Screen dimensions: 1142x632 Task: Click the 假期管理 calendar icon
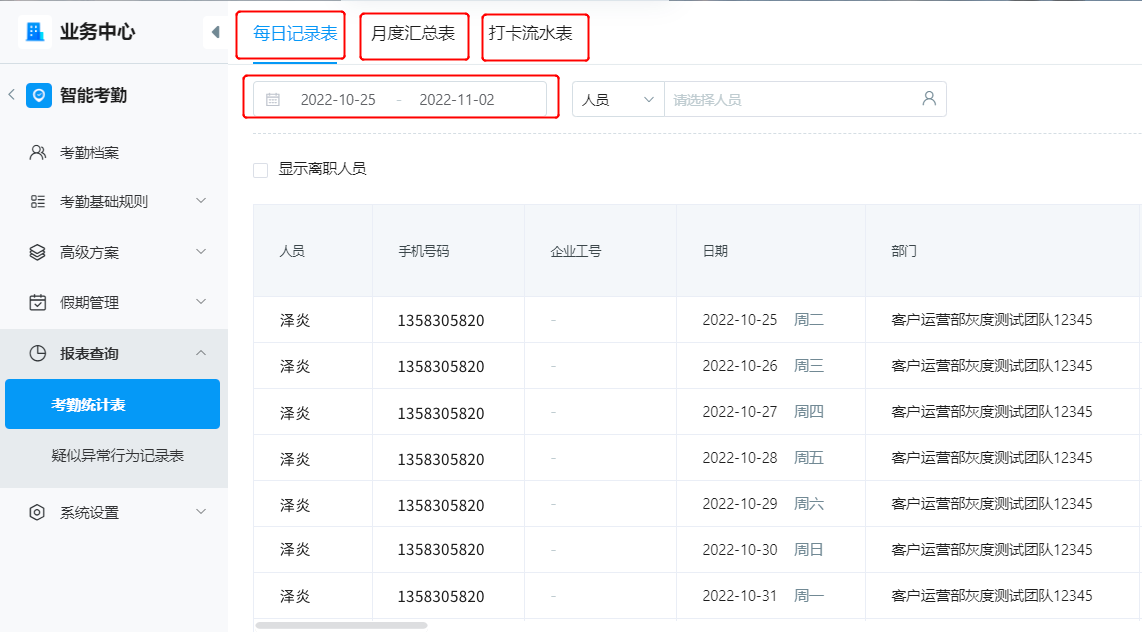pos(37,302)
